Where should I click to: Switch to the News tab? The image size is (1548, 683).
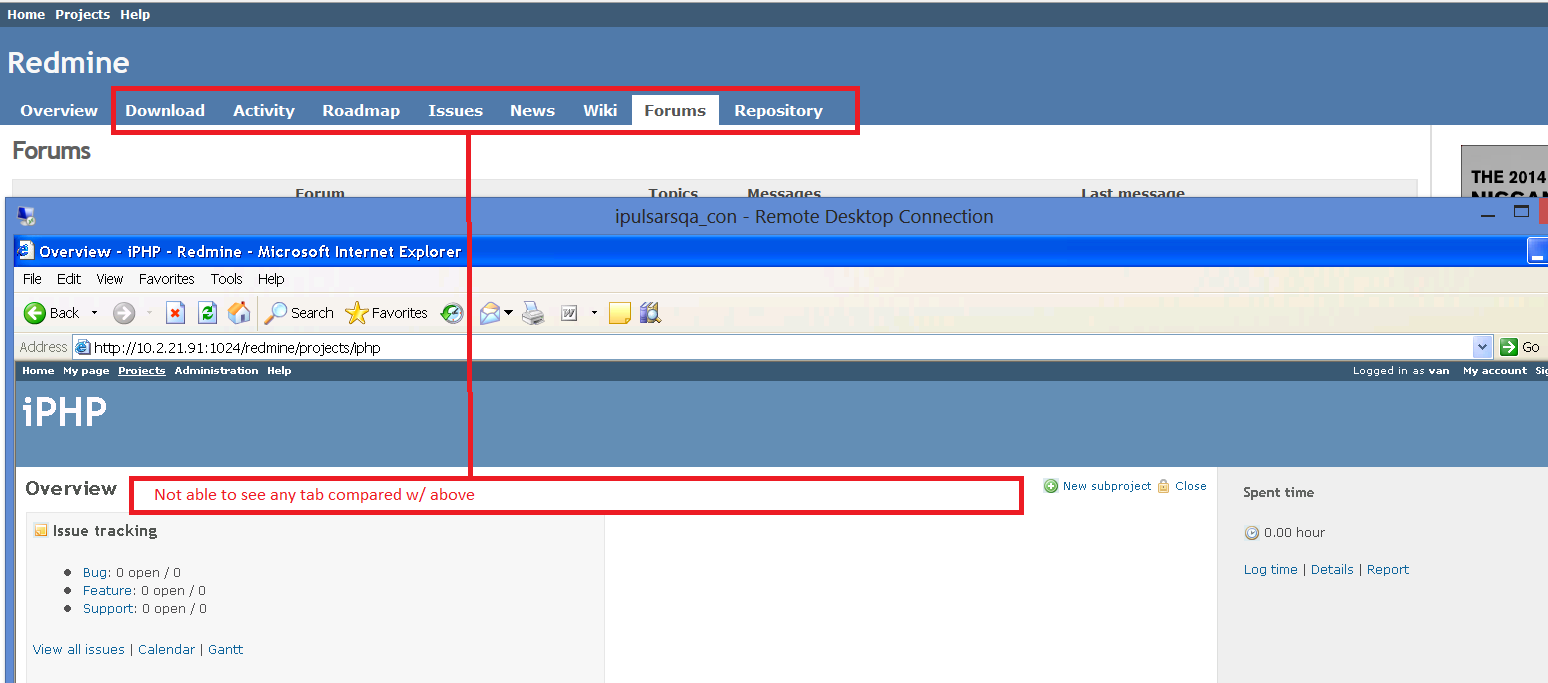[532, 111]
